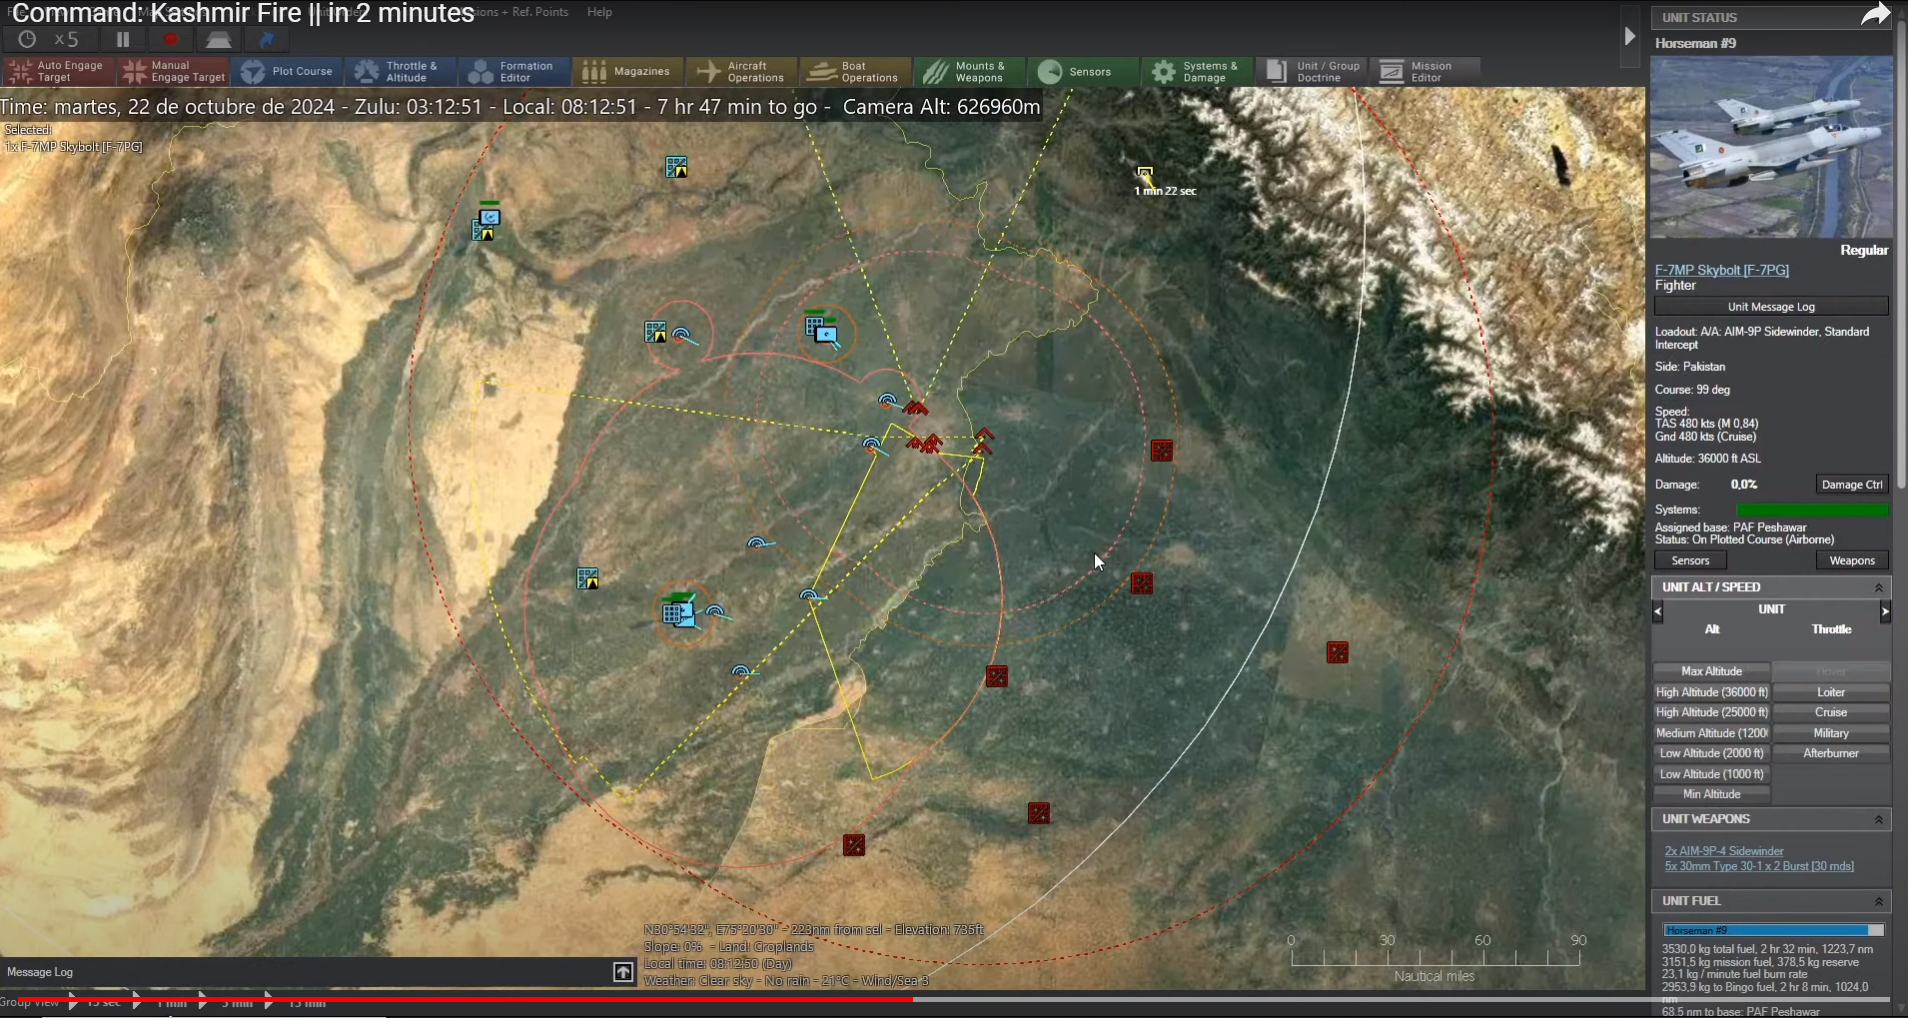
Task: Select the southernmost hostile ground unit
Action: [853, 845]
